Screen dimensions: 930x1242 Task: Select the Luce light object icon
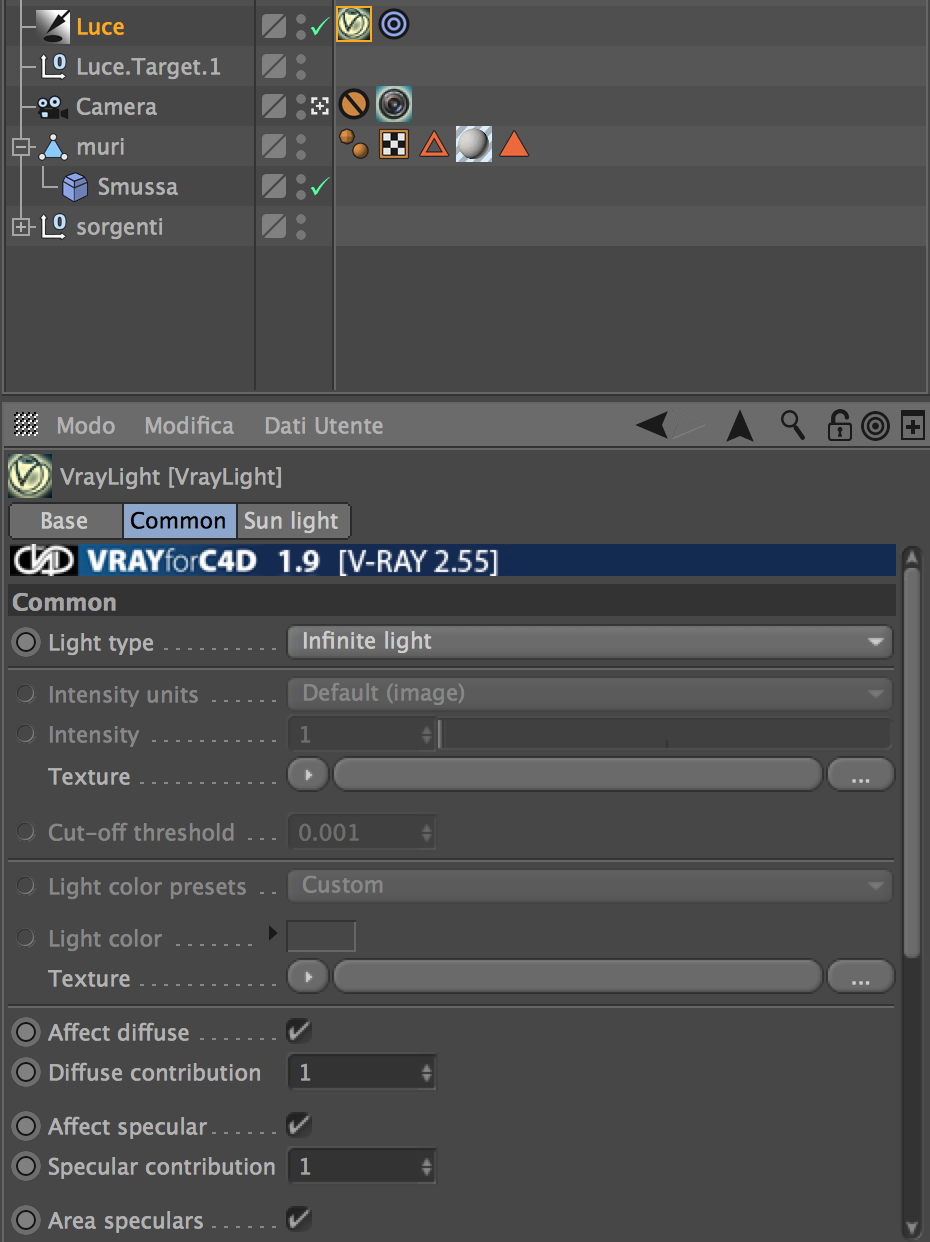(x=53, y=26)
